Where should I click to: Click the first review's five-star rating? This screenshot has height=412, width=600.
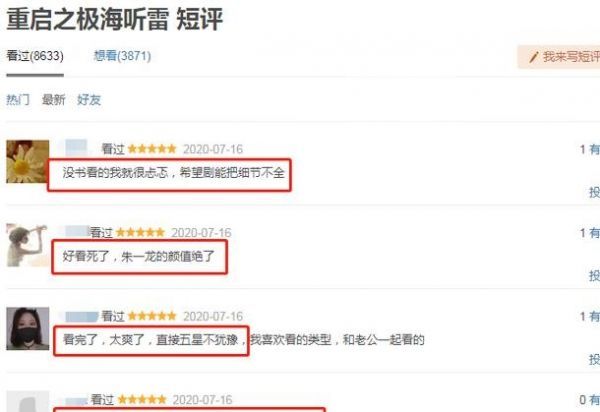pos(152,148)
